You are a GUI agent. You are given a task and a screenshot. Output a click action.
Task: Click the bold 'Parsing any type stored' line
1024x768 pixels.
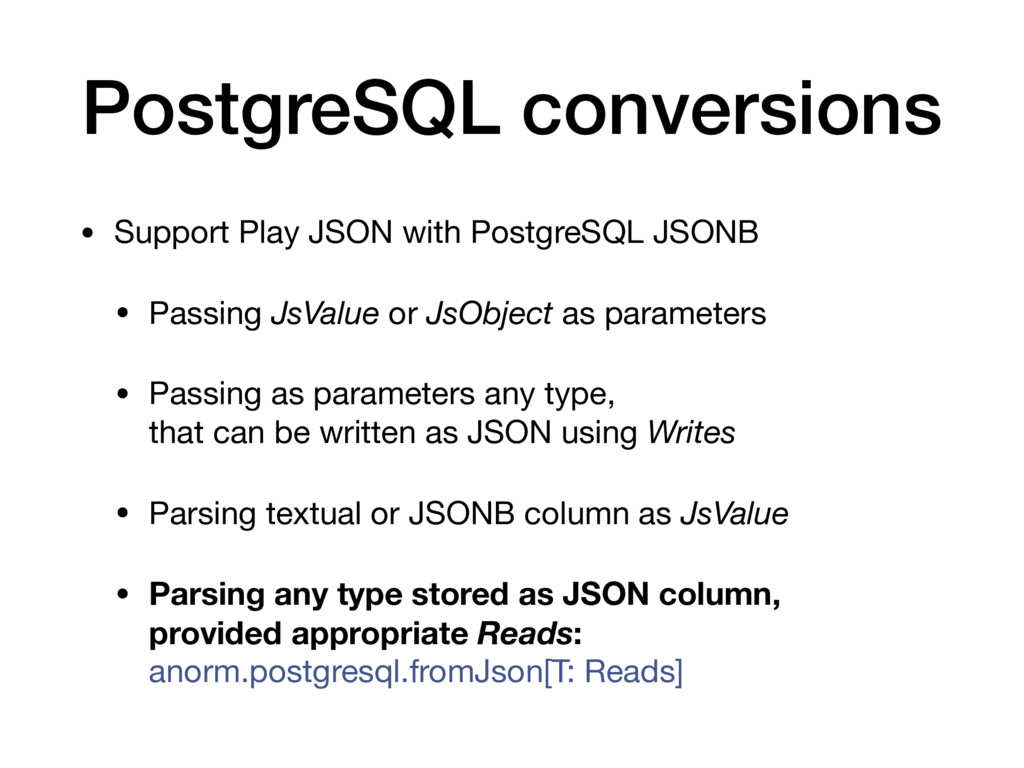[464, 596]
